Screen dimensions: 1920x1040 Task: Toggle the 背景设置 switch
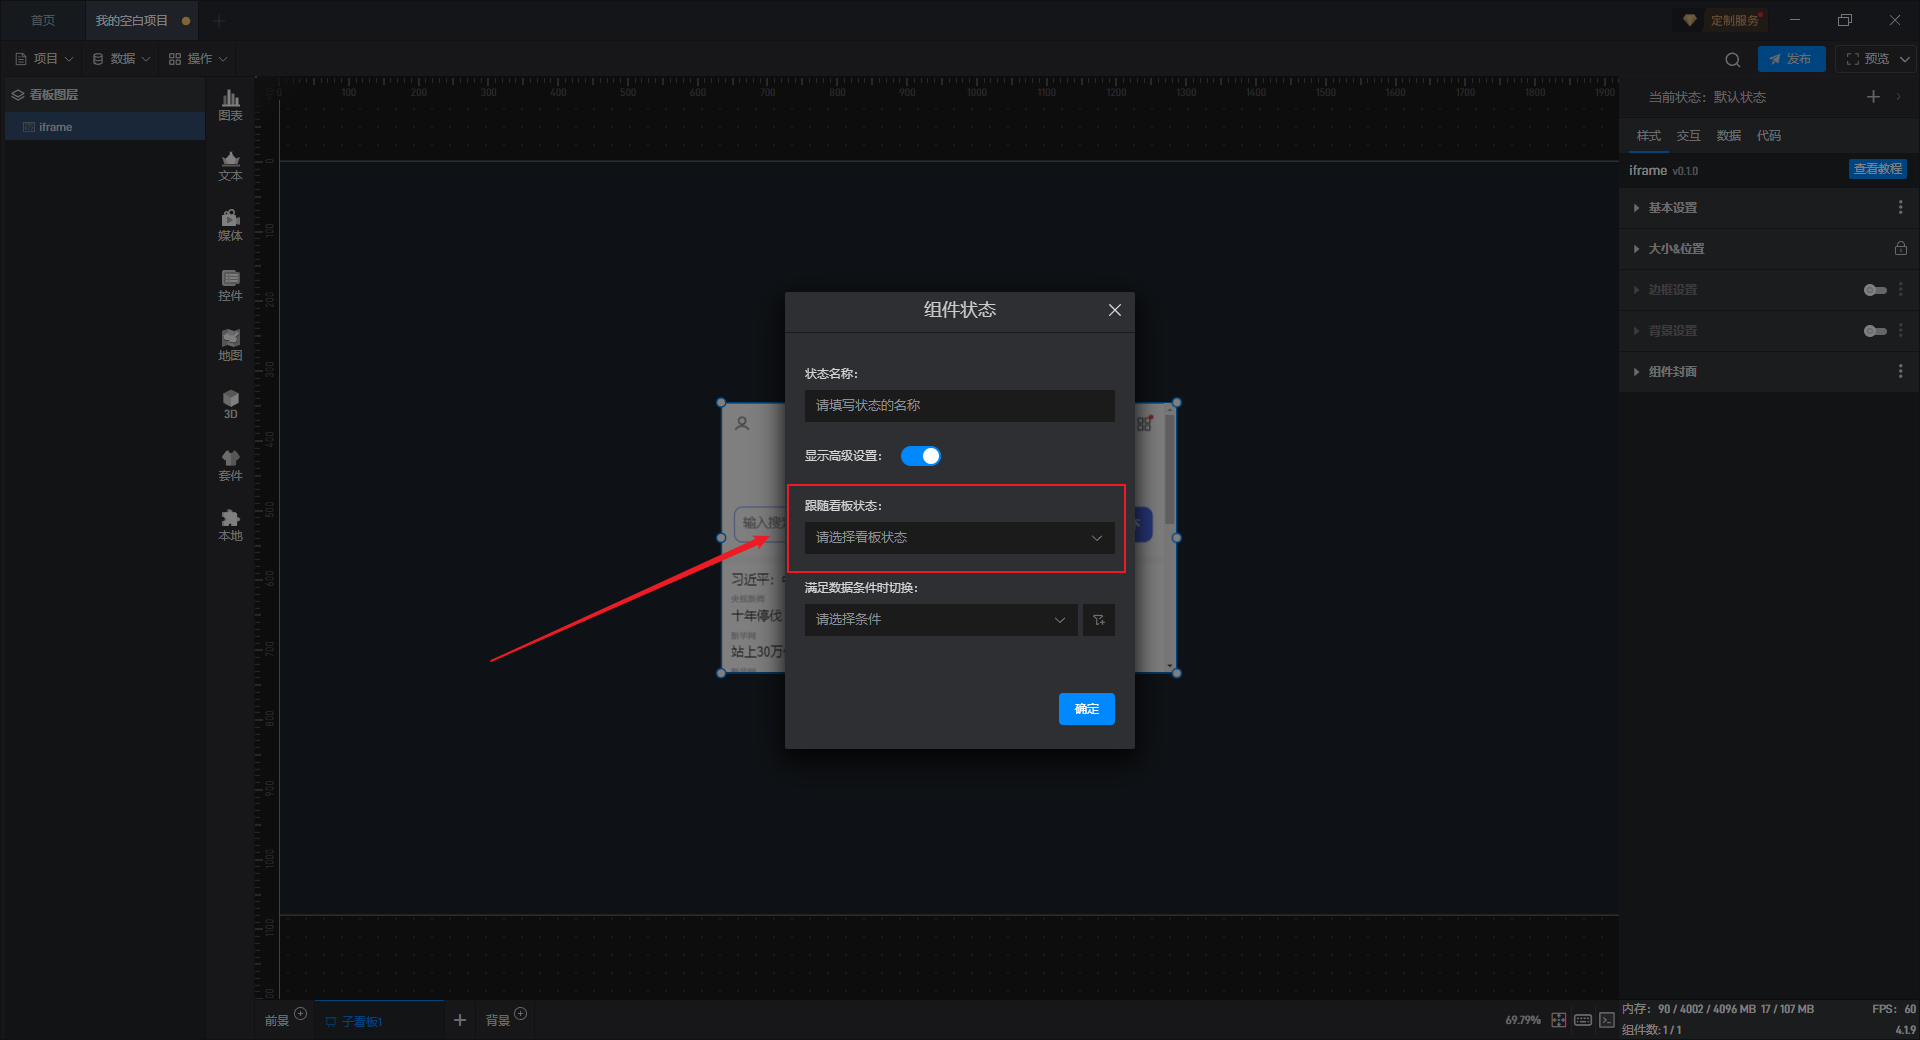click(1875, 331)
